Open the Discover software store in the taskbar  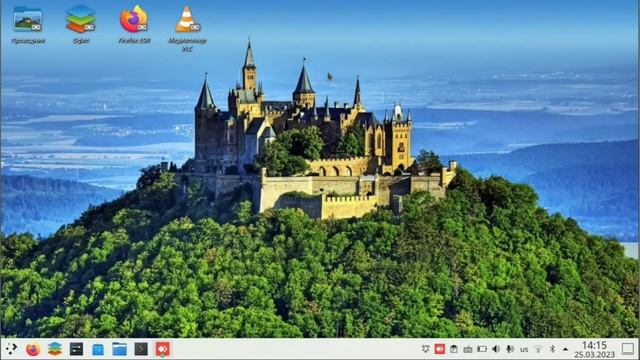pos(98,349)
